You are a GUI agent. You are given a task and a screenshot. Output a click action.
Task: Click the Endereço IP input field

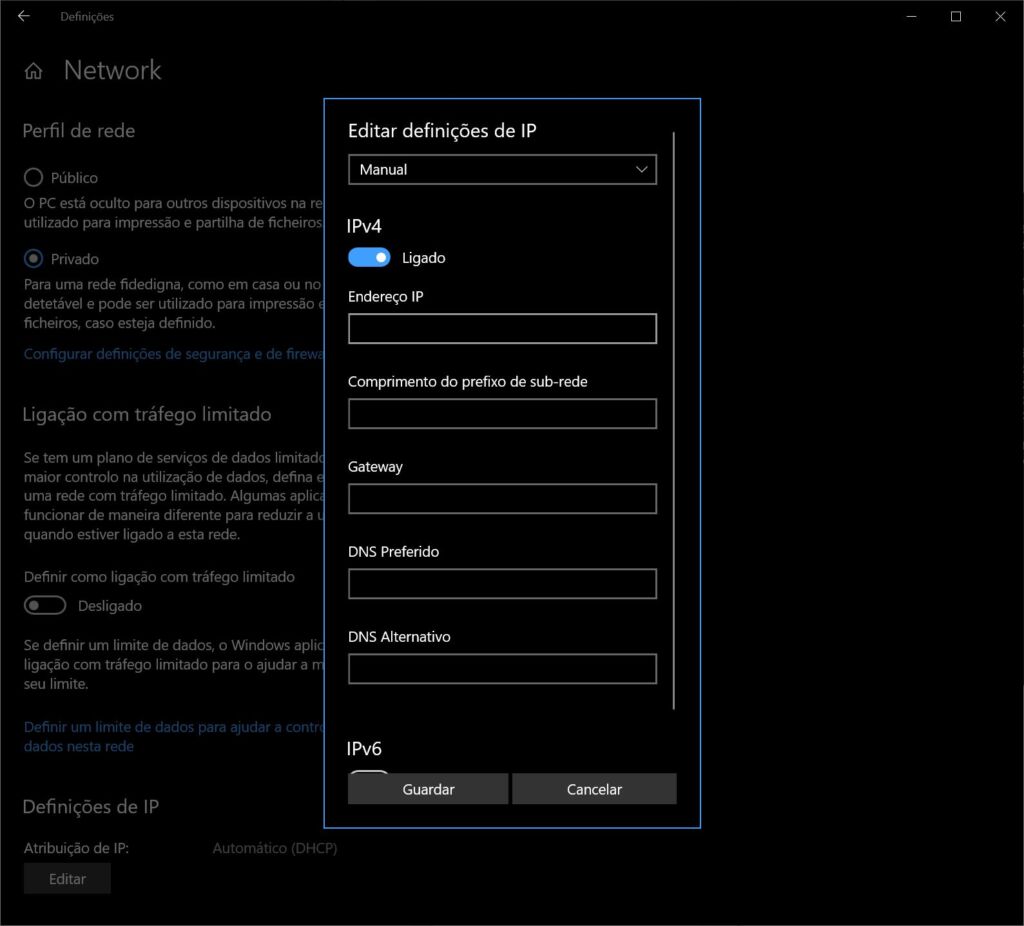click(502, 329)
